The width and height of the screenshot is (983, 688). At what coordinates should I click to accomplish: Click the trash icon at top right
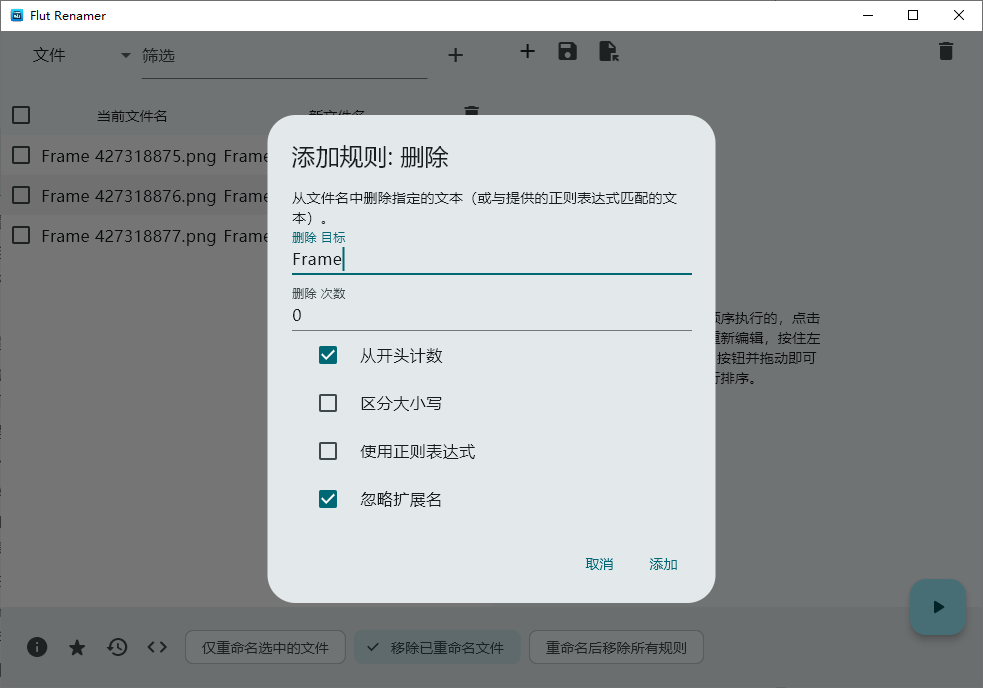pyautogui.click(x=946, y=51)
